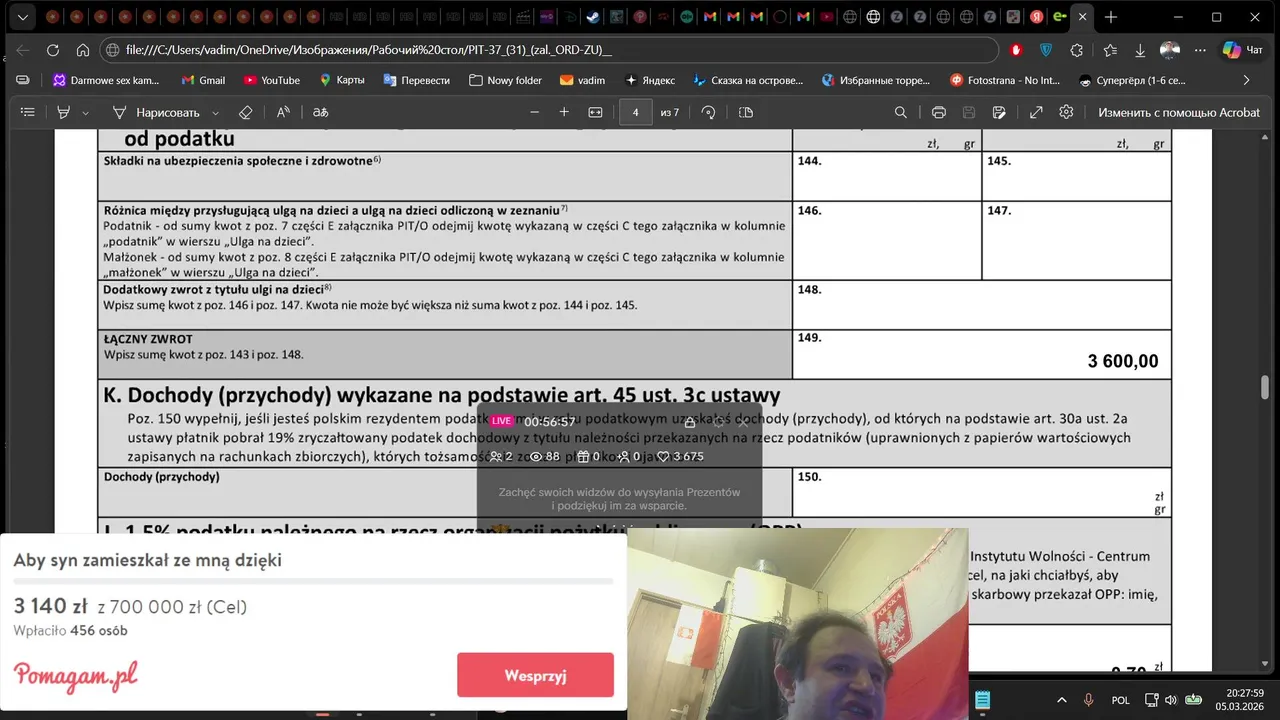Open the Карты bookmark

click(x=342, y=80)
